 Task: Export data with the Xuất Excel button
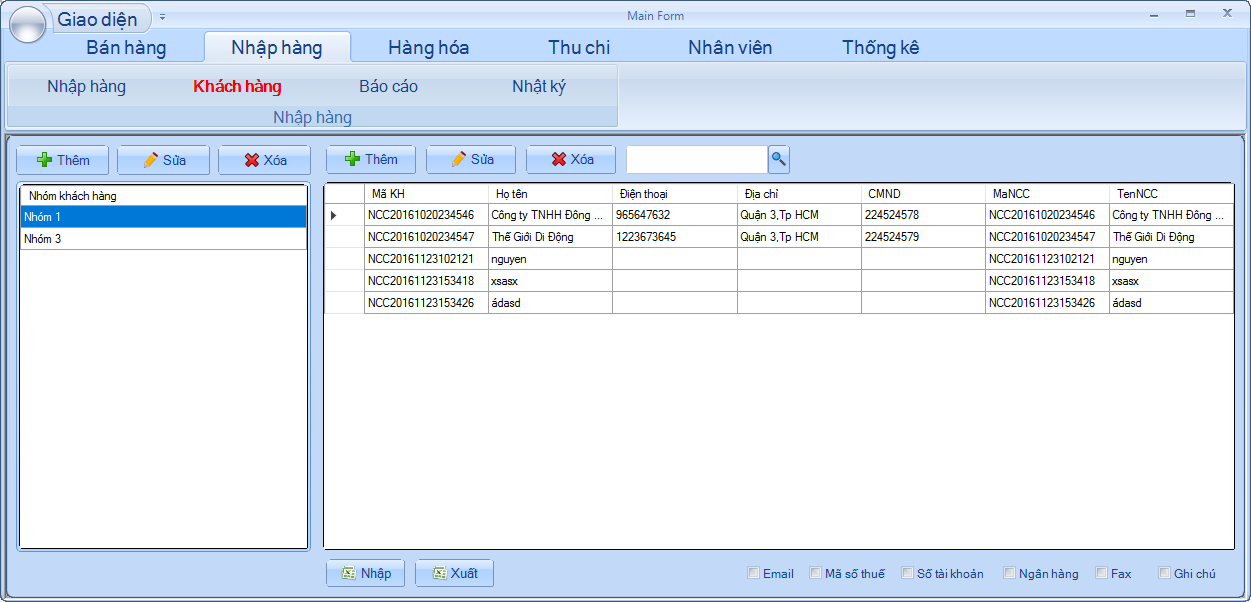tap(455, 573)
